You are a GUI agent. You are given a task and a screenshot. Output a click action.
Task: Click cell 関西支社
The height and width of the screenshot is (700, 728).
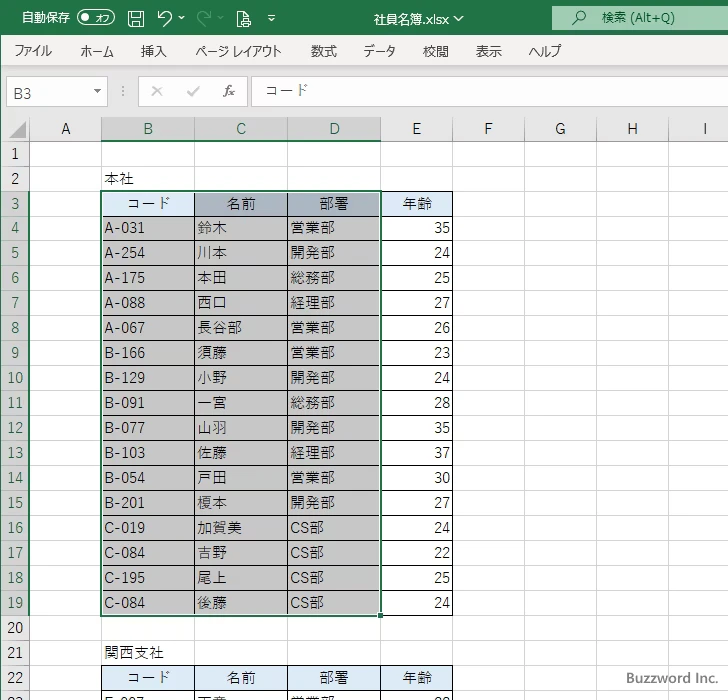[x=148, y=653]
